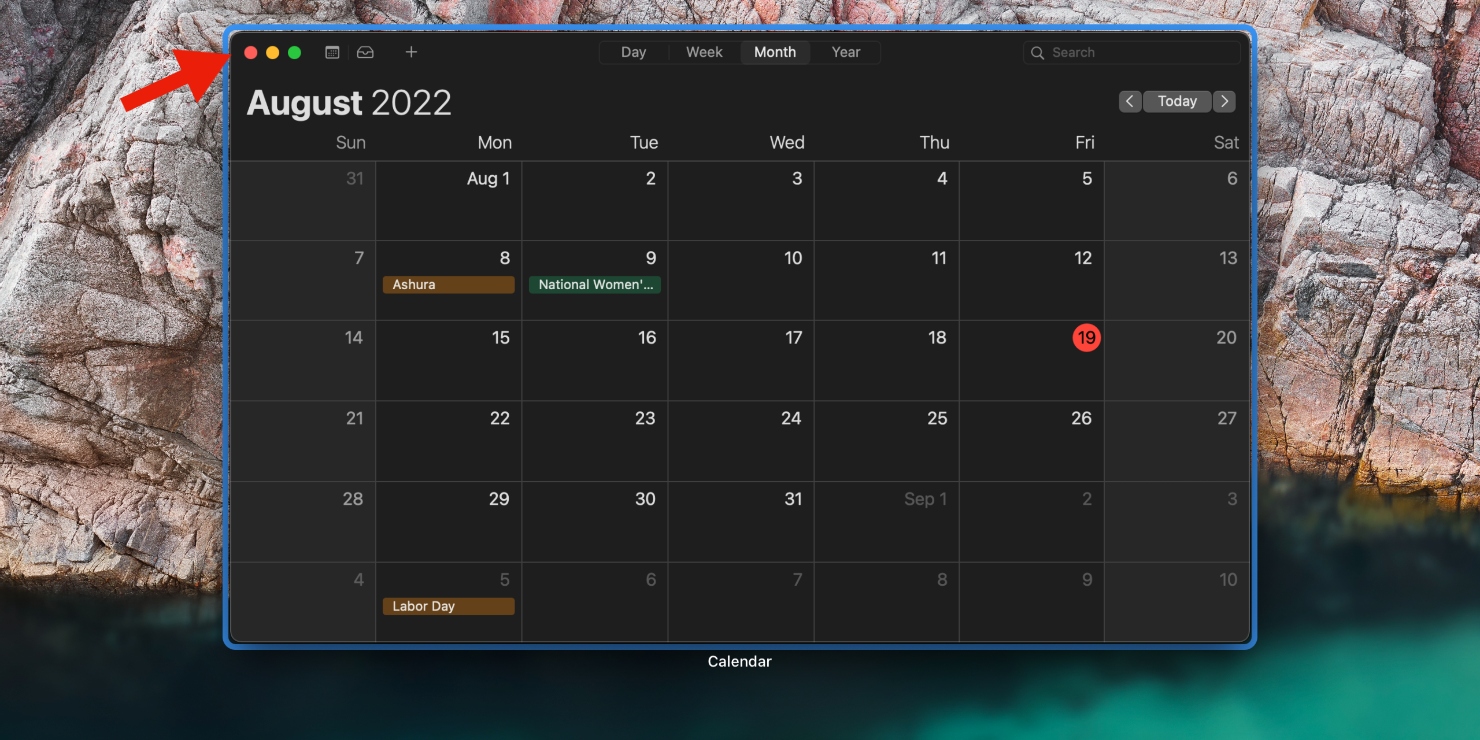
Task: Go to next month arrow
Action: (x=1225, y=101)
